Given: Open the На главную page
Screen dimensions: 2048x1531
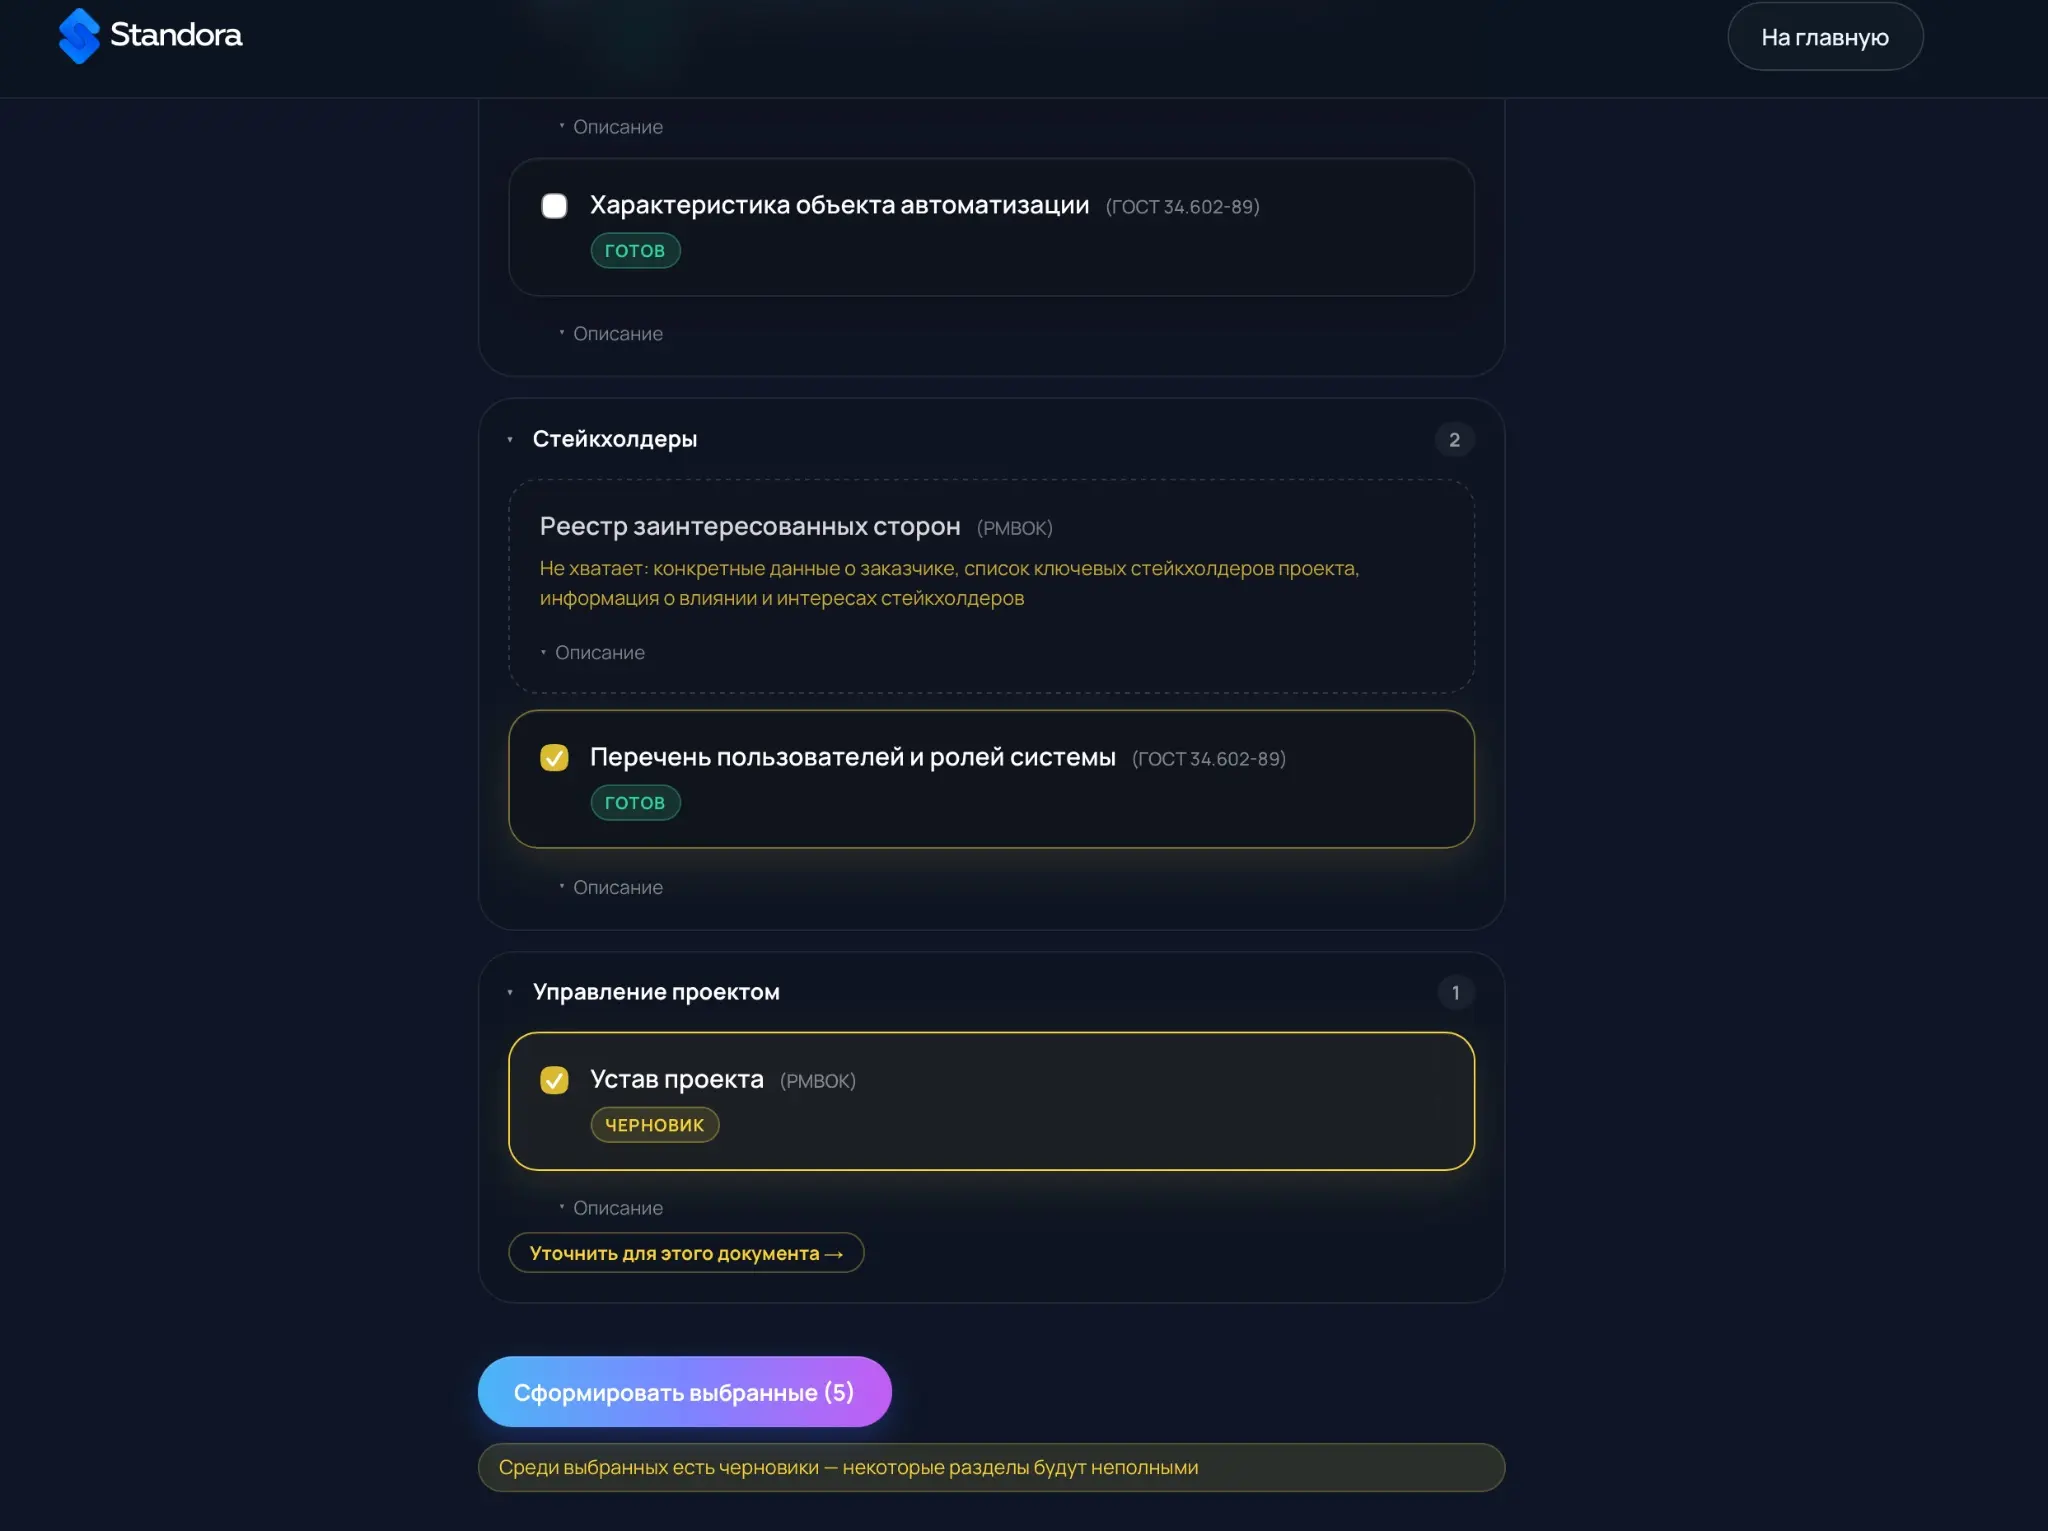Looking at the screenshot, I should pos(1824,37).
